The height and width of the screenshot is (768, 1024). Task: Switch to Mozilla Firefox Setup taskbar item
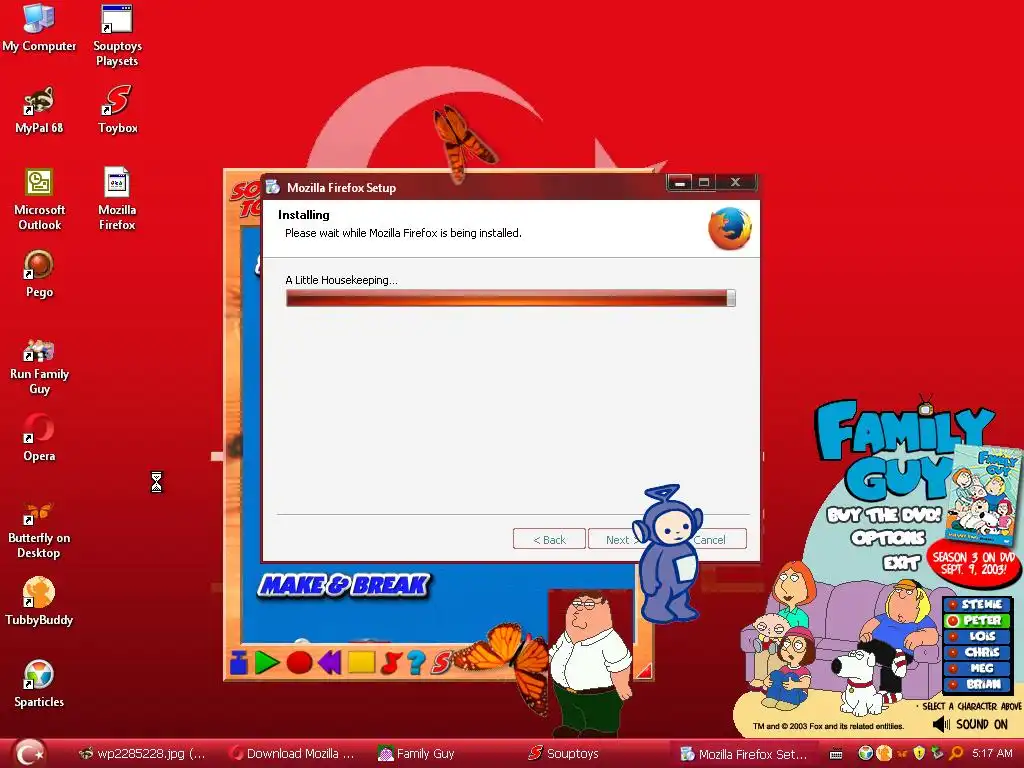(x=743, y=754)
